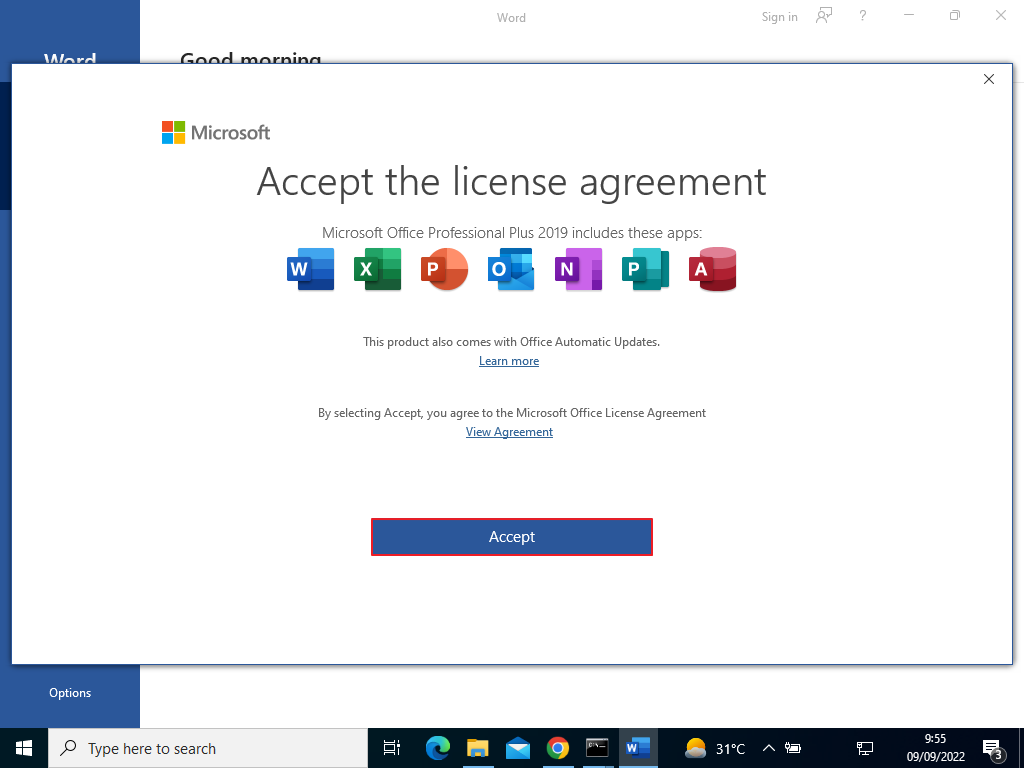Click the Word app icon in dialog

pos(311,269)
